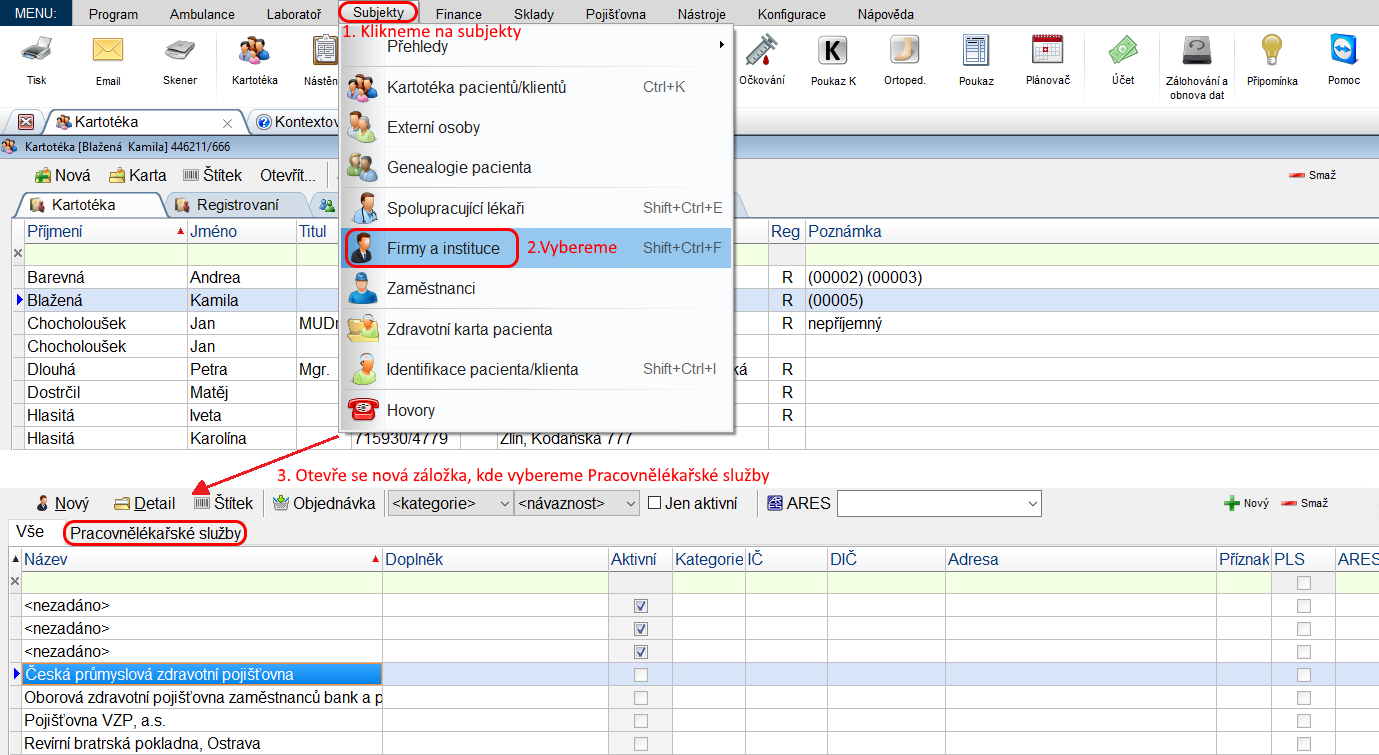Open the Email envelope icon
The height and width of the screenshot is (755, 1379).
pyautogui.click(x=107, y=51)
